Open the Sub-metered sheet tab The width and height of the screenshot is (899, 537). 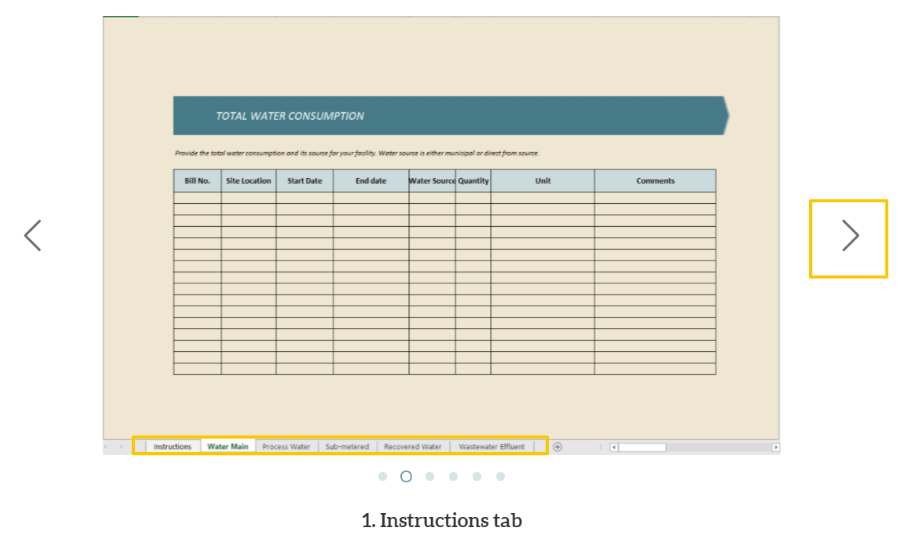[x=347, y=447]
